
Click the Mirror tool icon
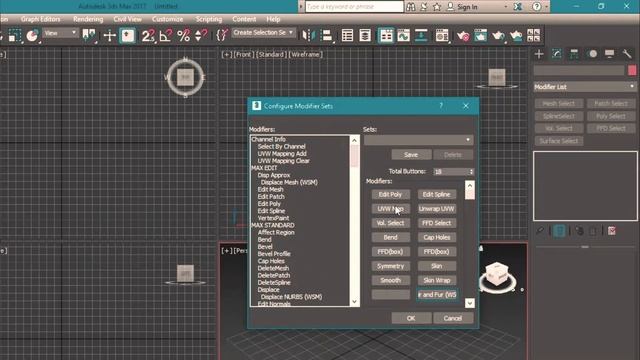[x=309, y=36]
